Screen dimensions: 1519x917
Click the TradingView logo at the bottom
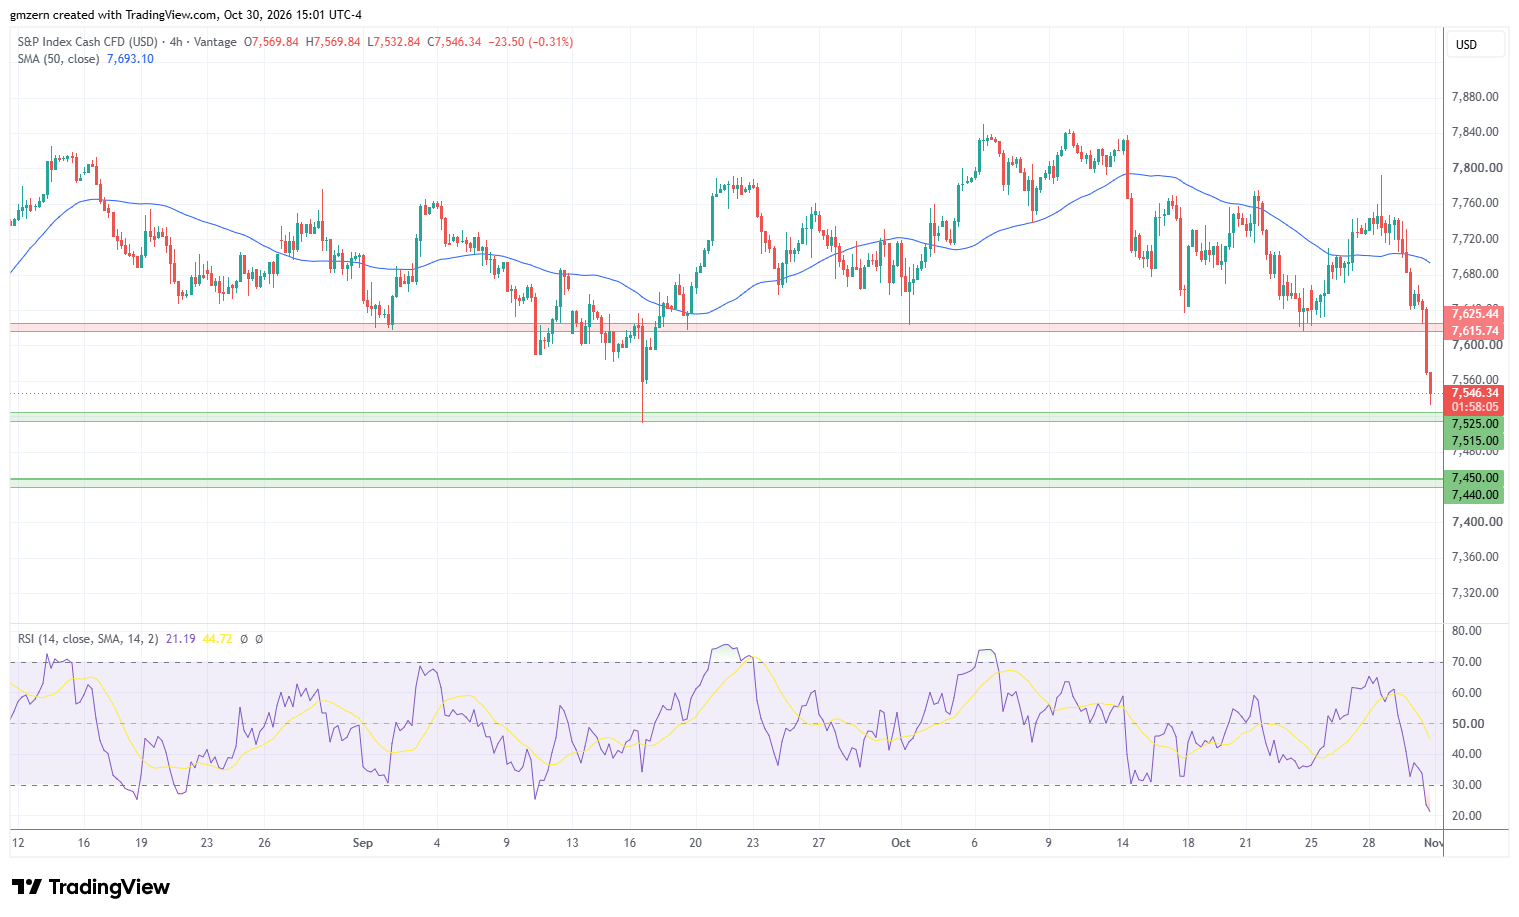coord(91,887)
